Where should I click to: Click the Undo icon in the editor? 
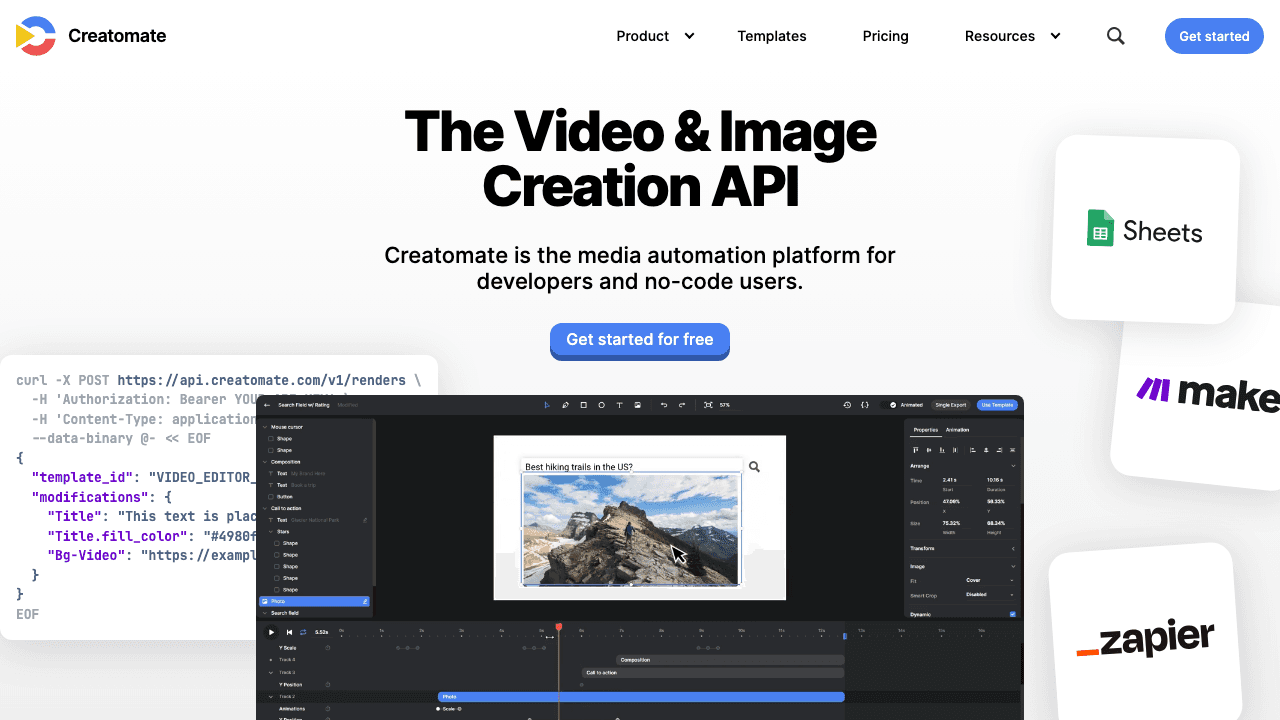tap(664, 405)
